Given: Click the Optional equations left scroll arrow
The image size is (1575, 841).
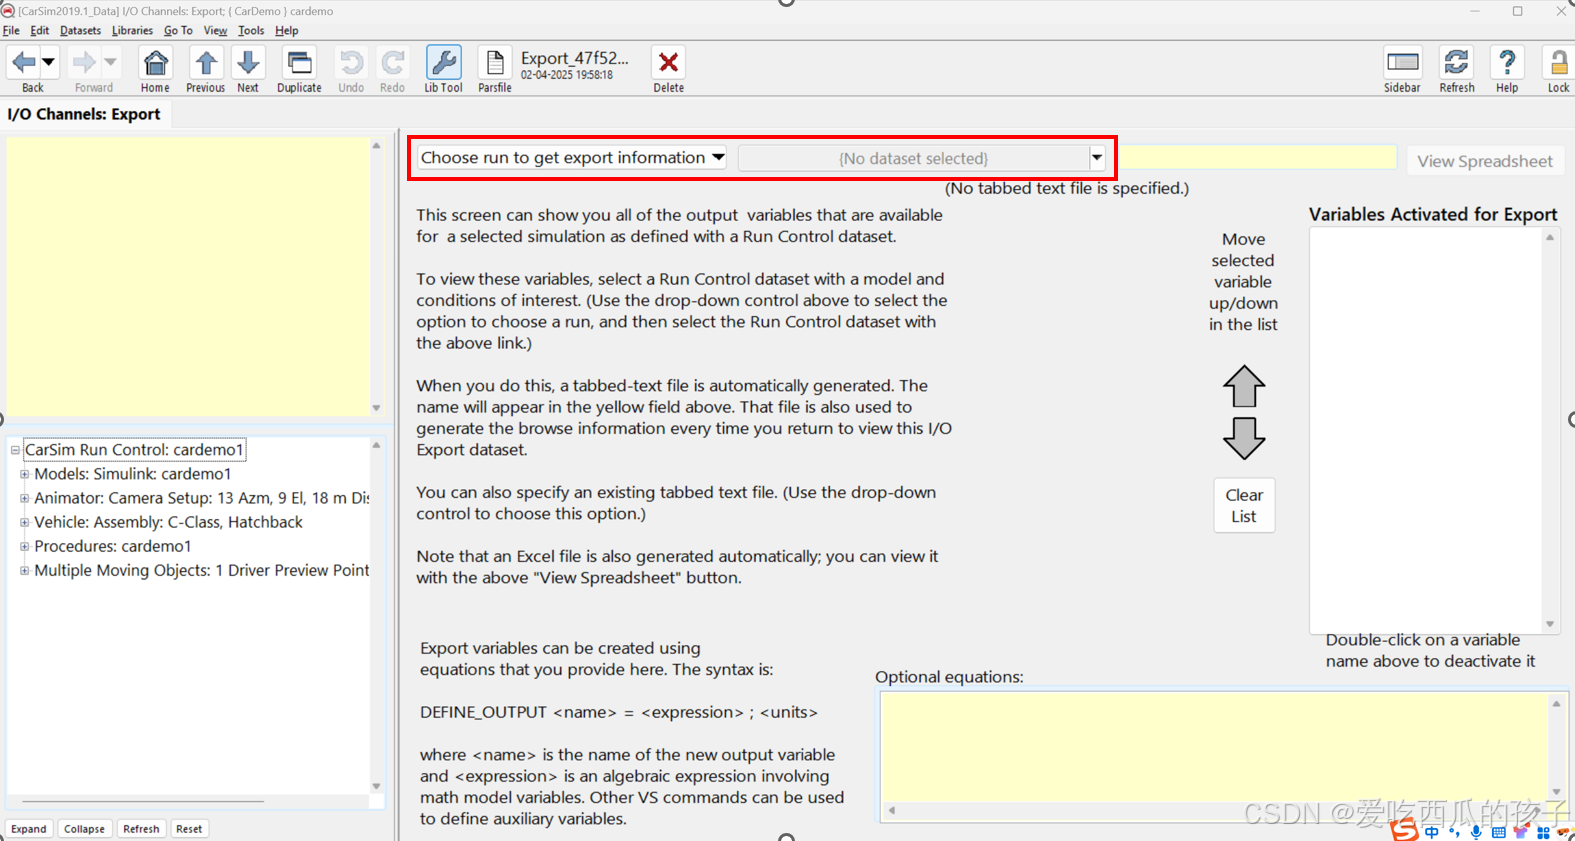Looking at the screenshot, I should coord(892,811).
